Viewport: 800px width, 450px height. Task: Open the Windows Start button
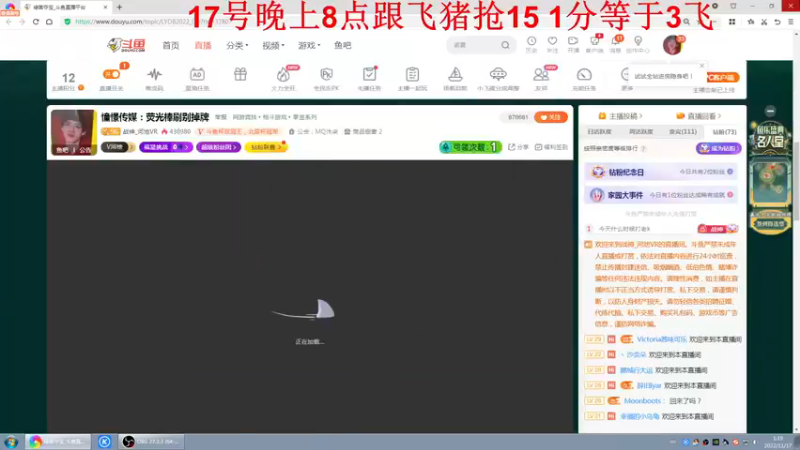[x=11, y=442]
